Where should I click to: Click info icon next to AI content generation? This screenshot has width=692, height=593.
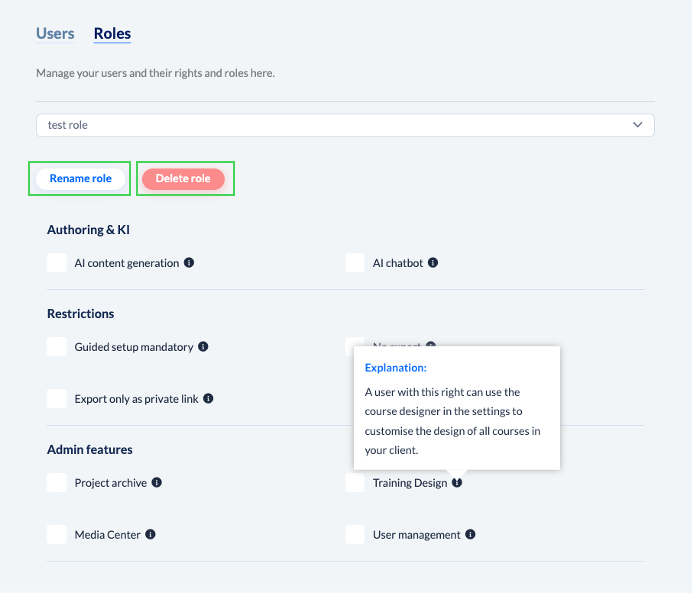(189, 263)
